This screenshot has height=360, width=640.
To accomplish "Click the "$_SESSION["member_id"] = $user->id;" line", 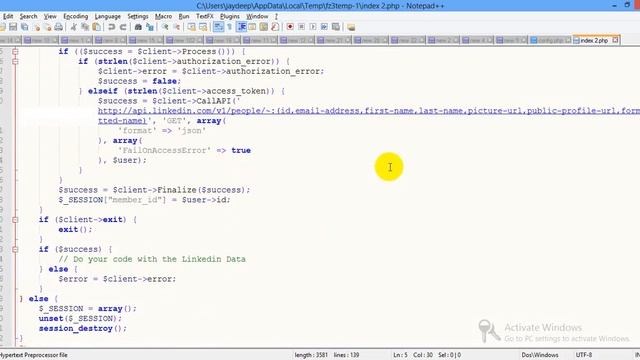I will [x=144, y=200].
